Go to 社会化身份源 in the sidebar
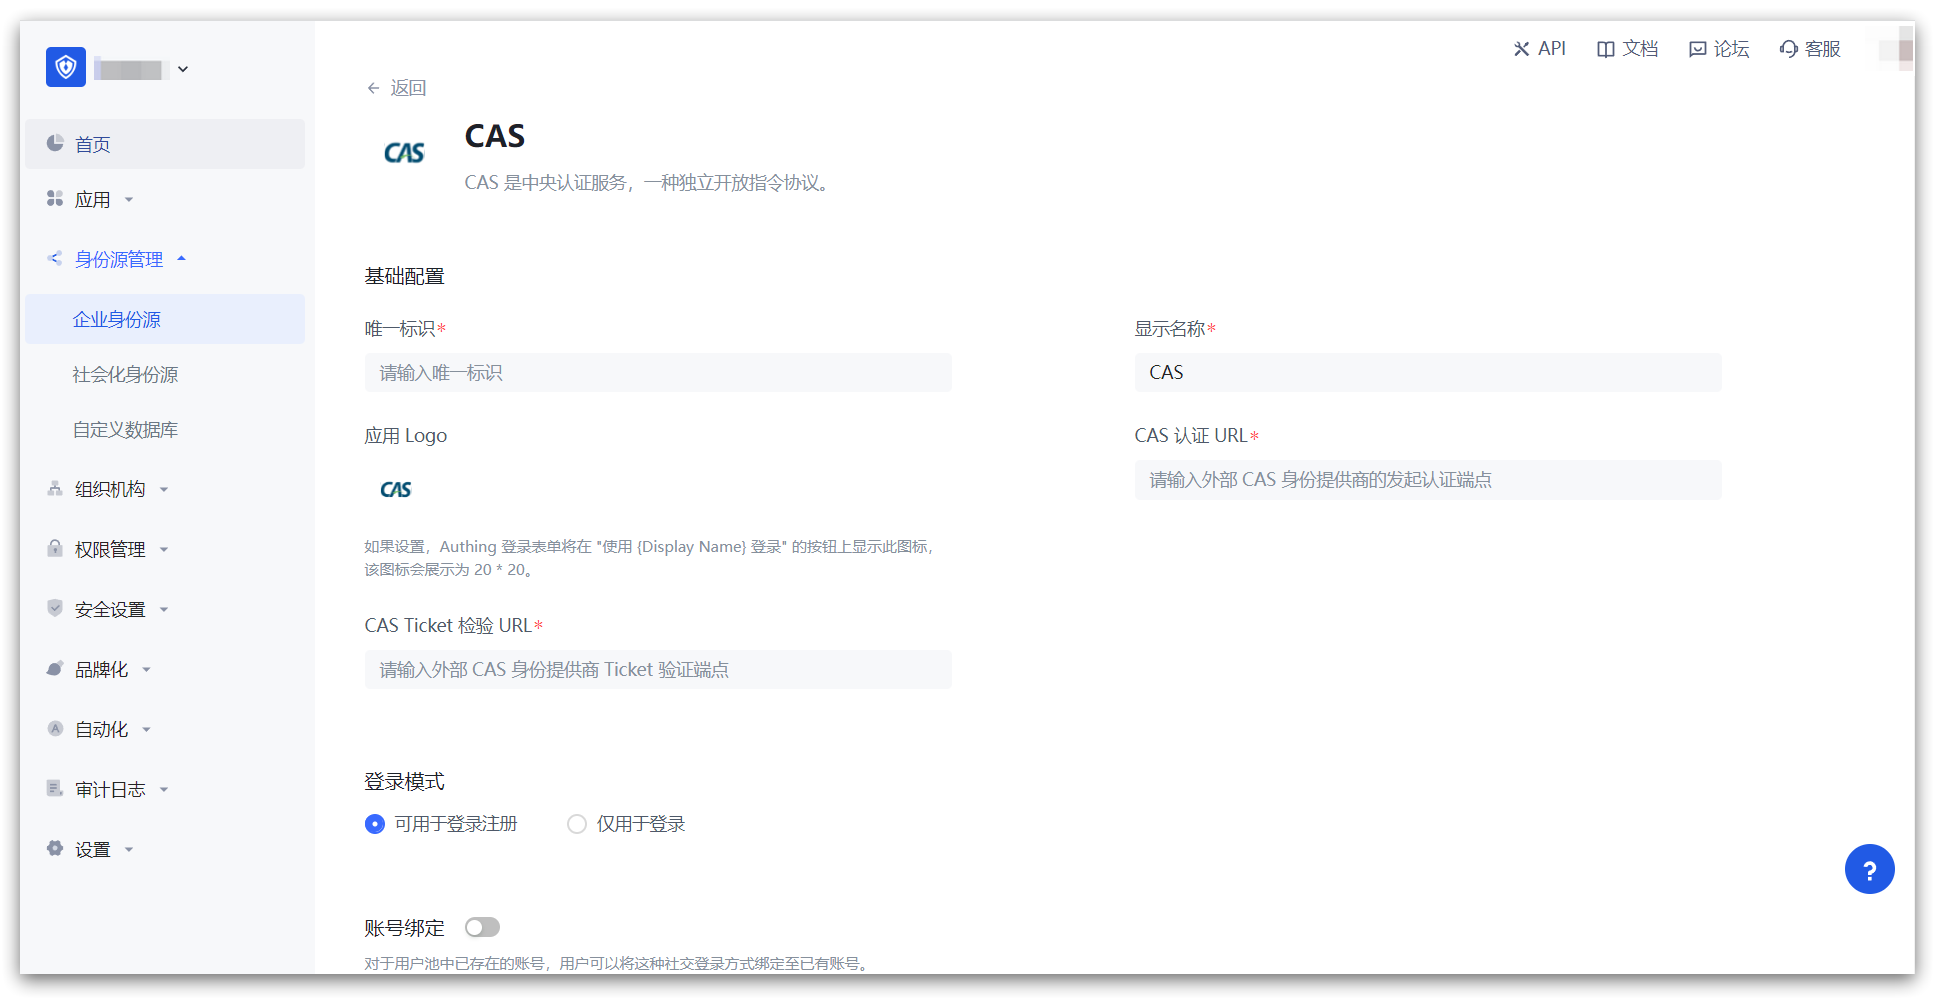 [x=125, y=375]
